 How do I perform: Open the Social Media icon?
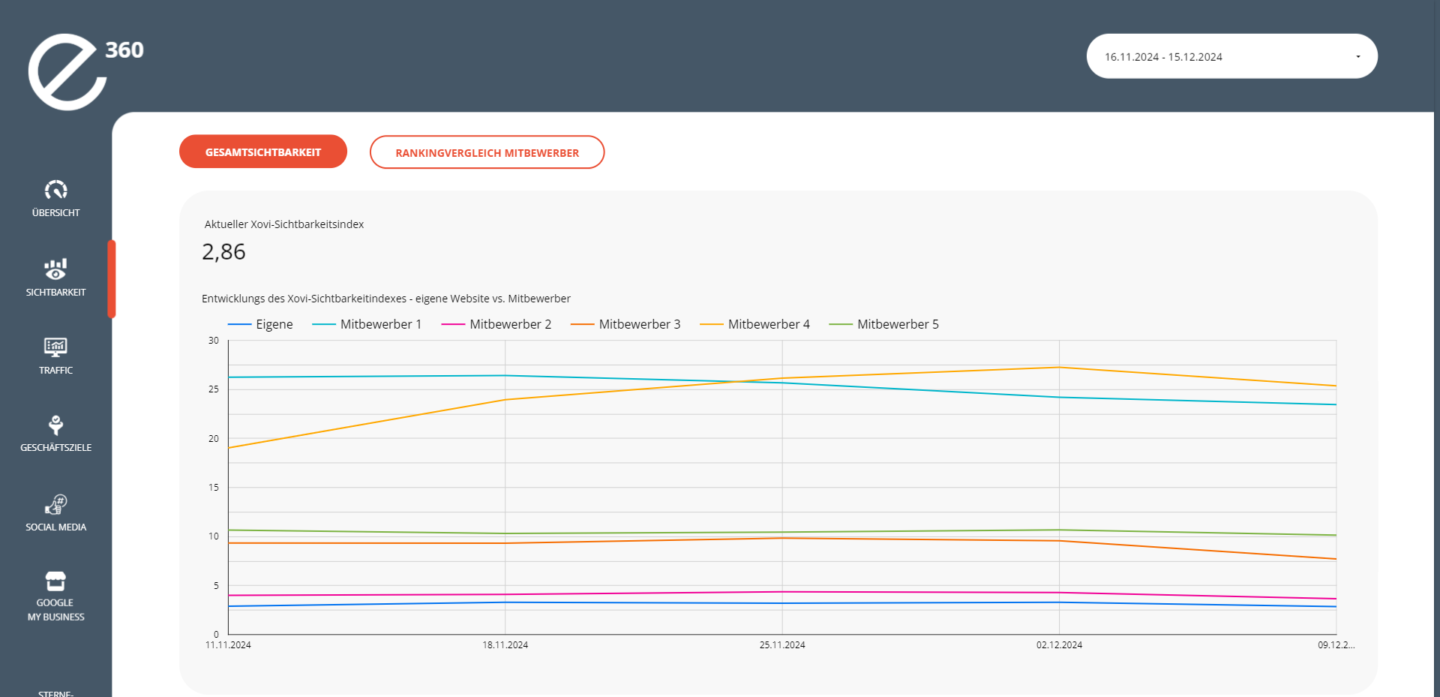click(56, 504)
